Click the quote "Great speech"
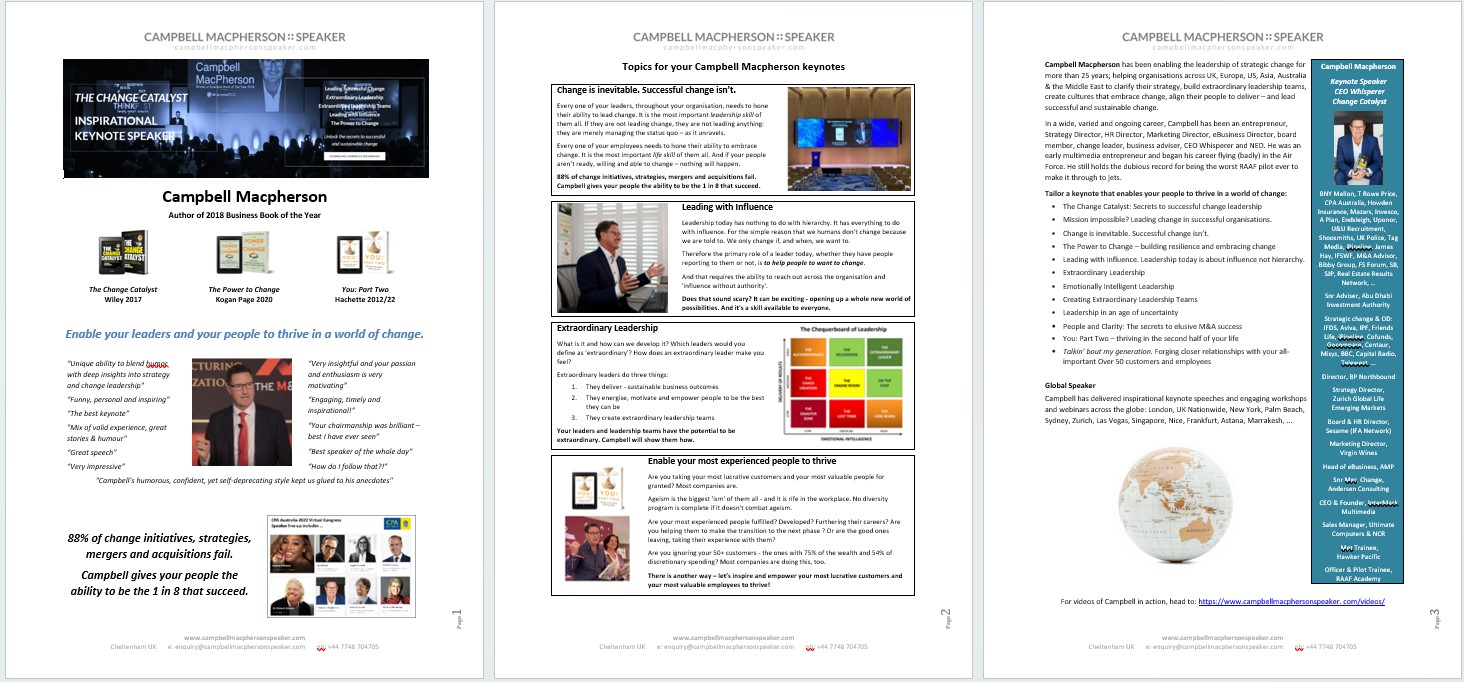Image resolution: width=1464 pixels, height=682 pixels. click(x=92, y=452)
